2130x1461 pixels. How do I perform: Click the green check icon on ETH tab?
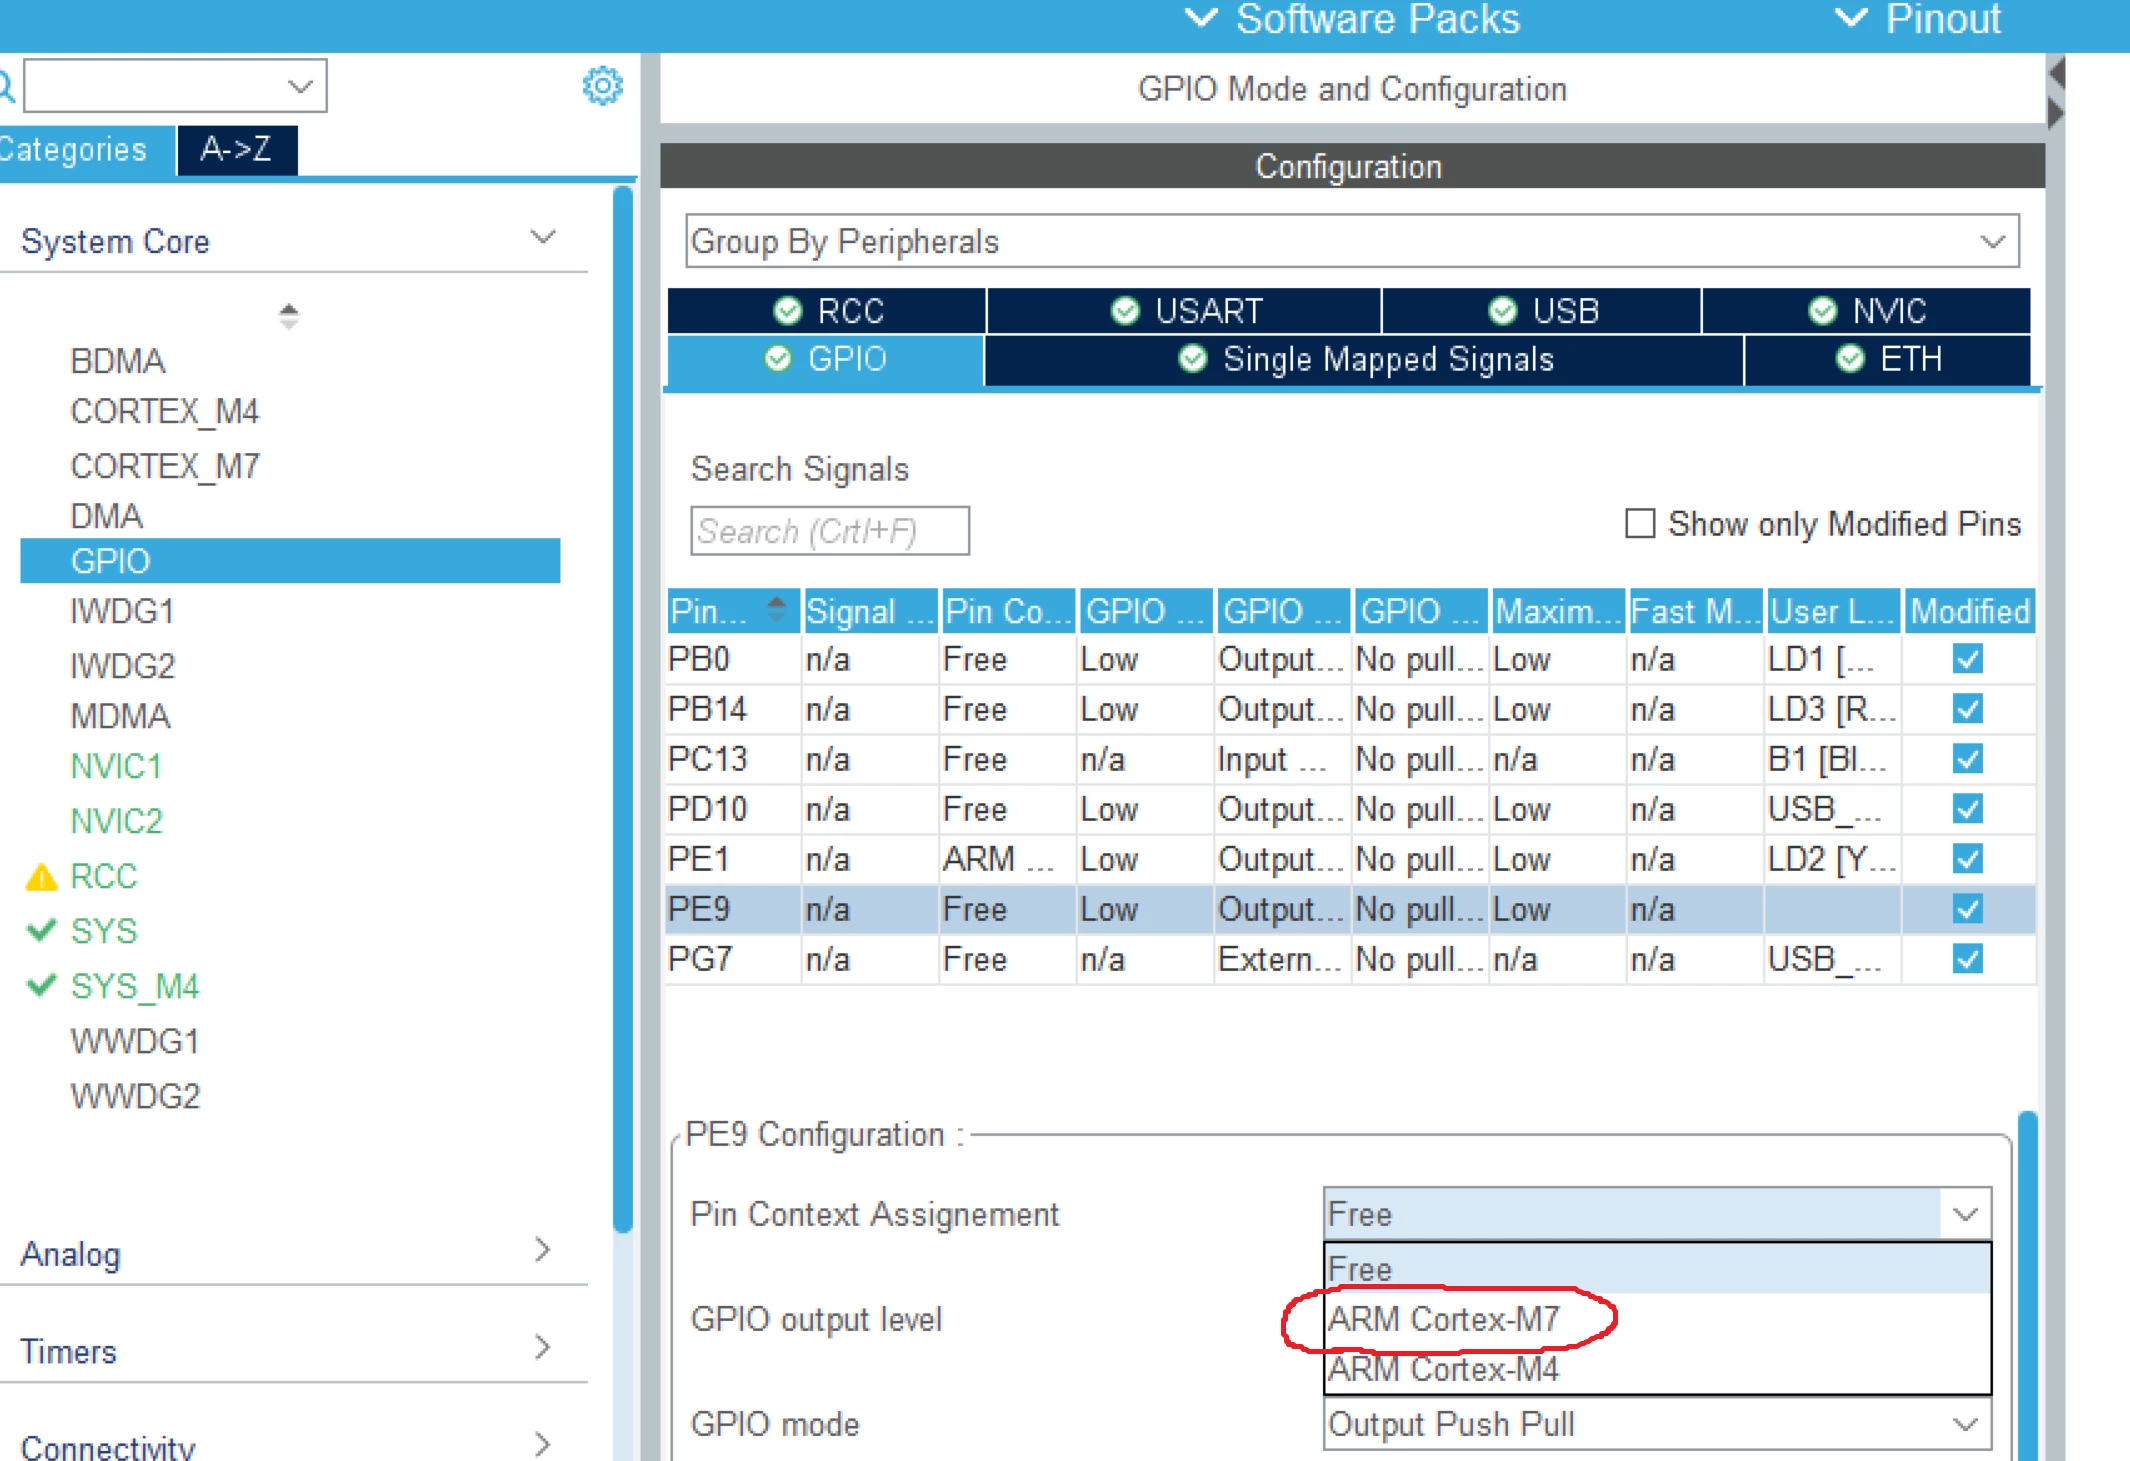pyautogui.click(x=1850, y=359)
